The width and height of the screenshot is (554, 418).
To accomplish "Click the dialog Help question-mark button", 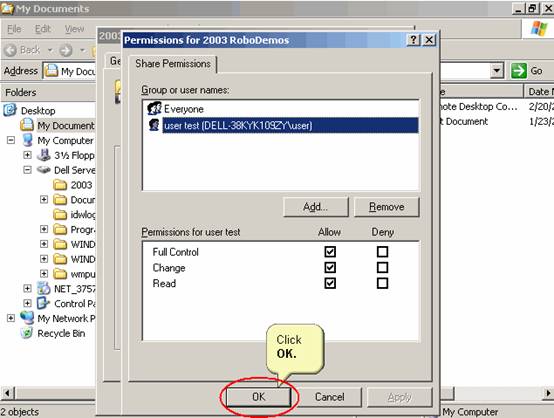I will click(413, 40).
